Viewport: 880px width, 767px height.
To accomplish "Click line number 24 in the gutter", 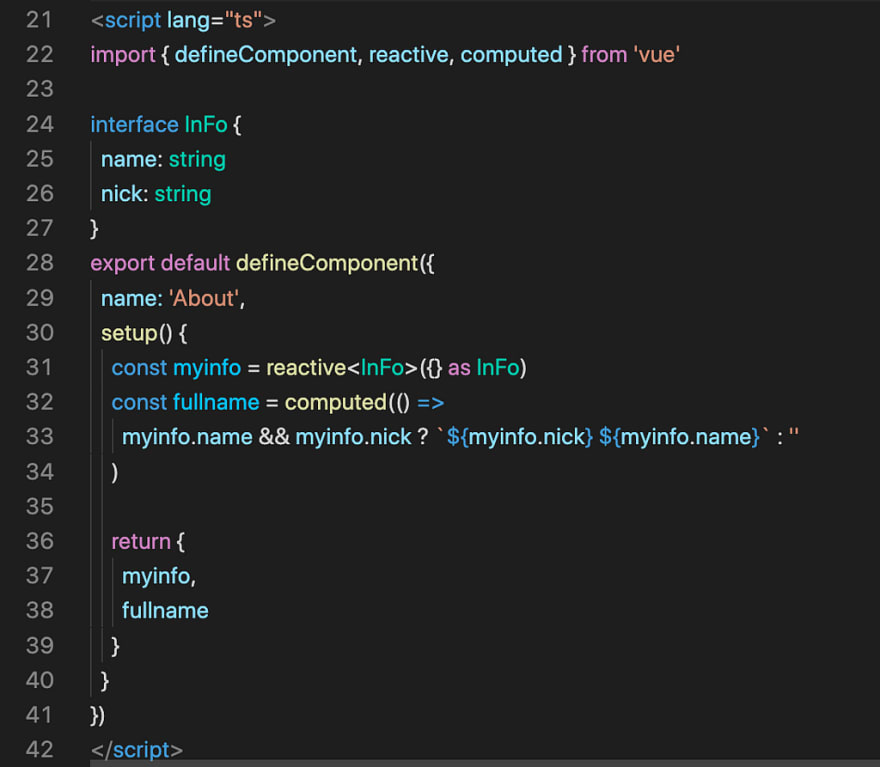I will click(39, 125).
